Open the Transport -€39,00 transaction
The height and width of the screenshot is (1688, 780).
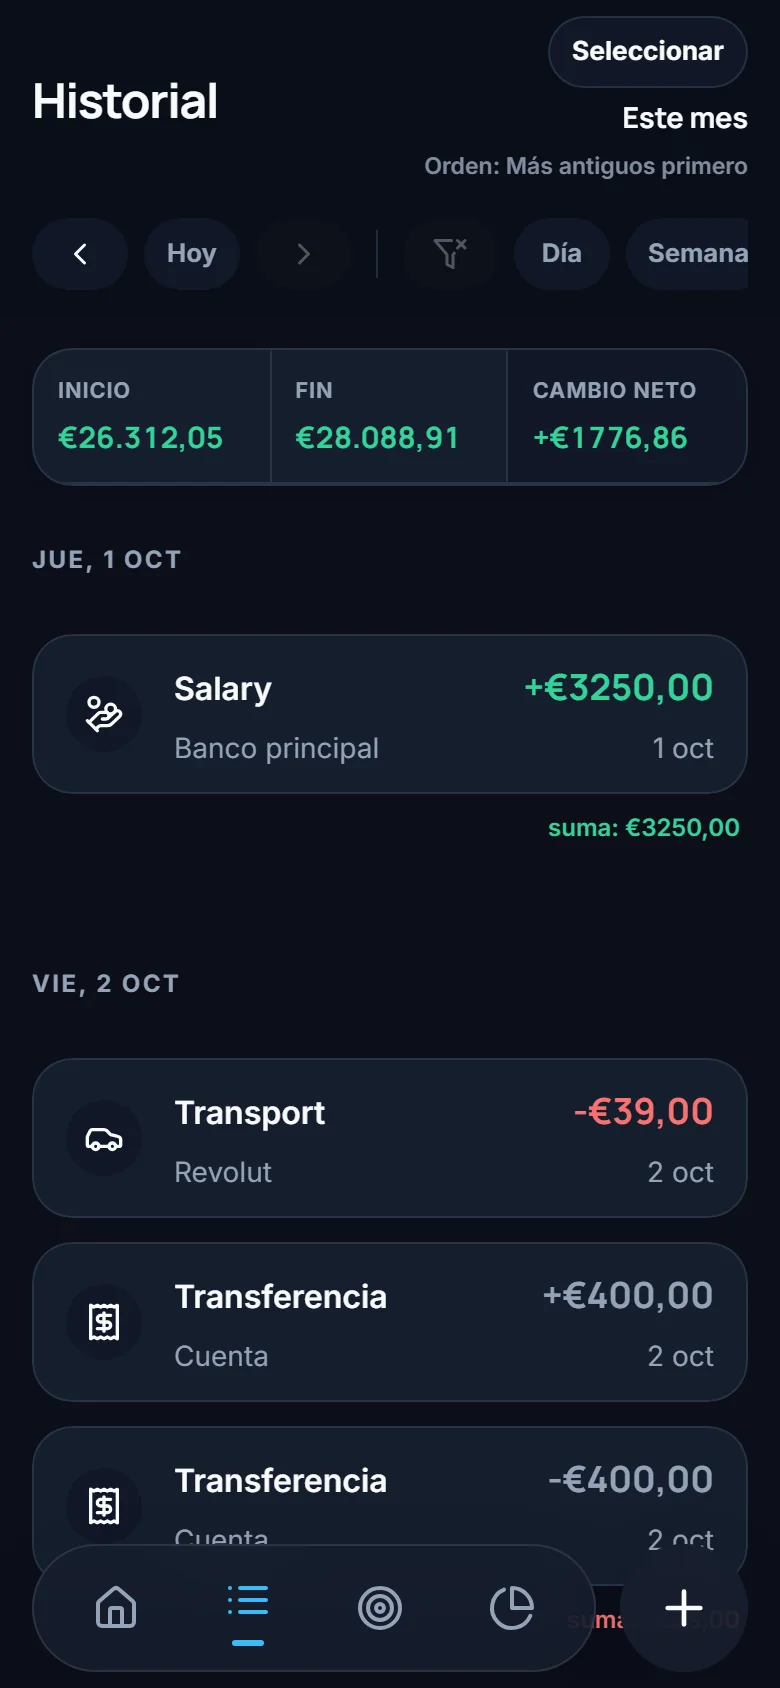pyautogui.click(x=390, y=1138)
